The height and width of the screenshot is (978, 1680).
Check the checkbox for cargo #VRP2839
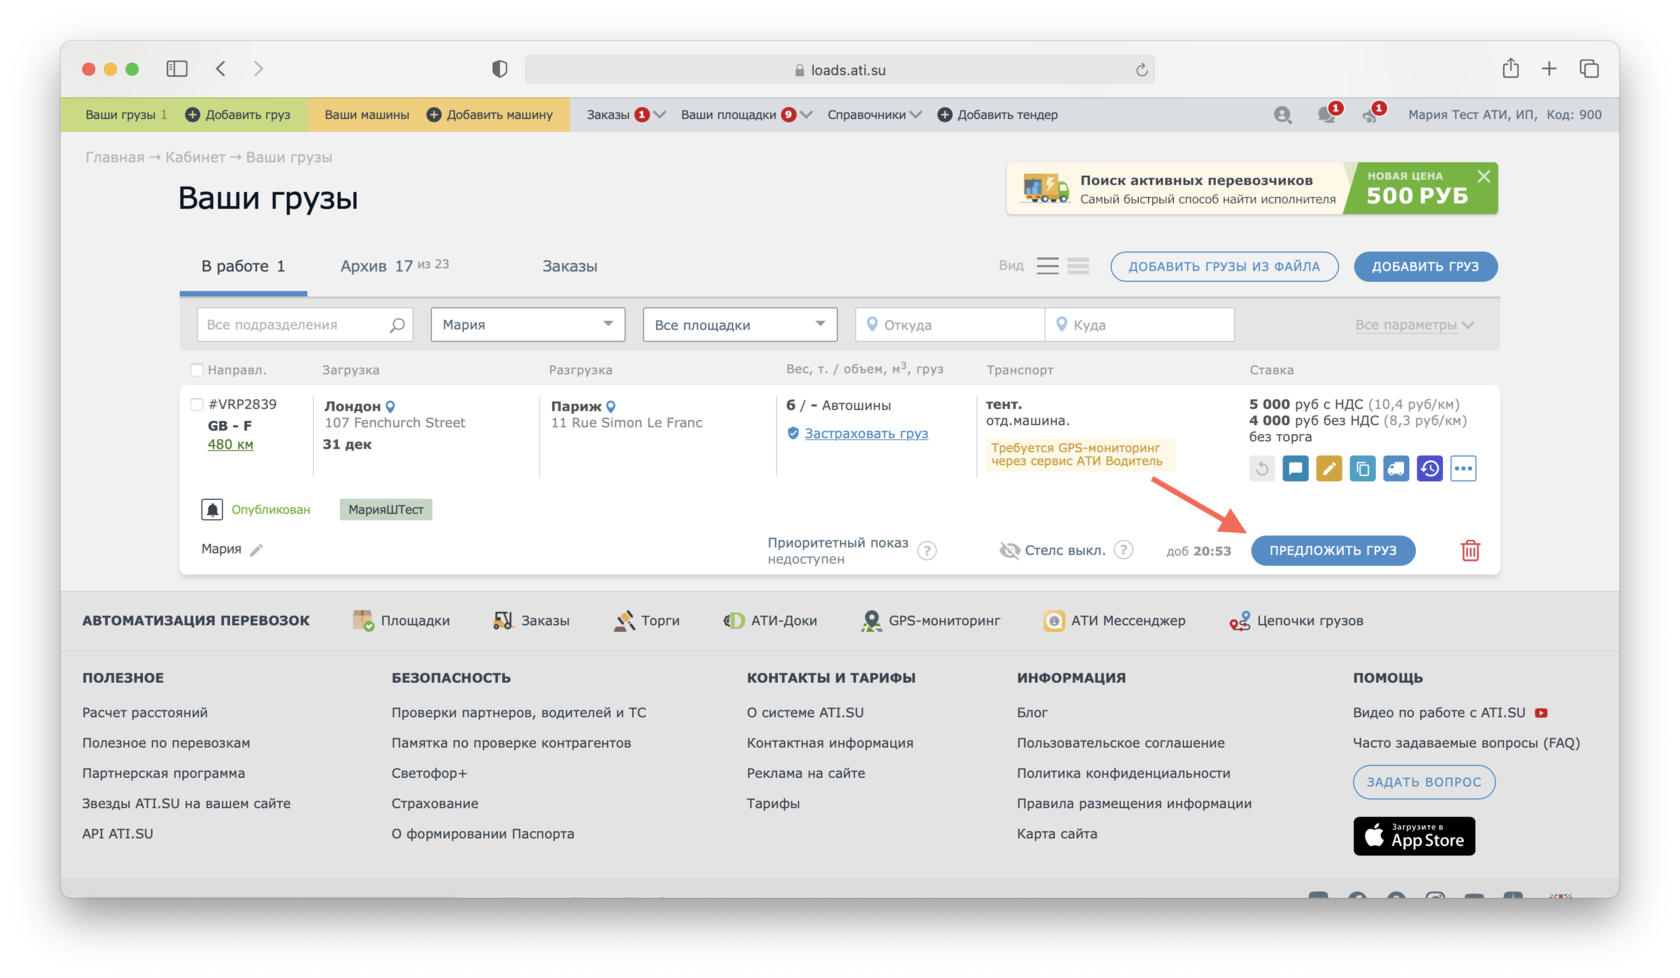[197, 405]
